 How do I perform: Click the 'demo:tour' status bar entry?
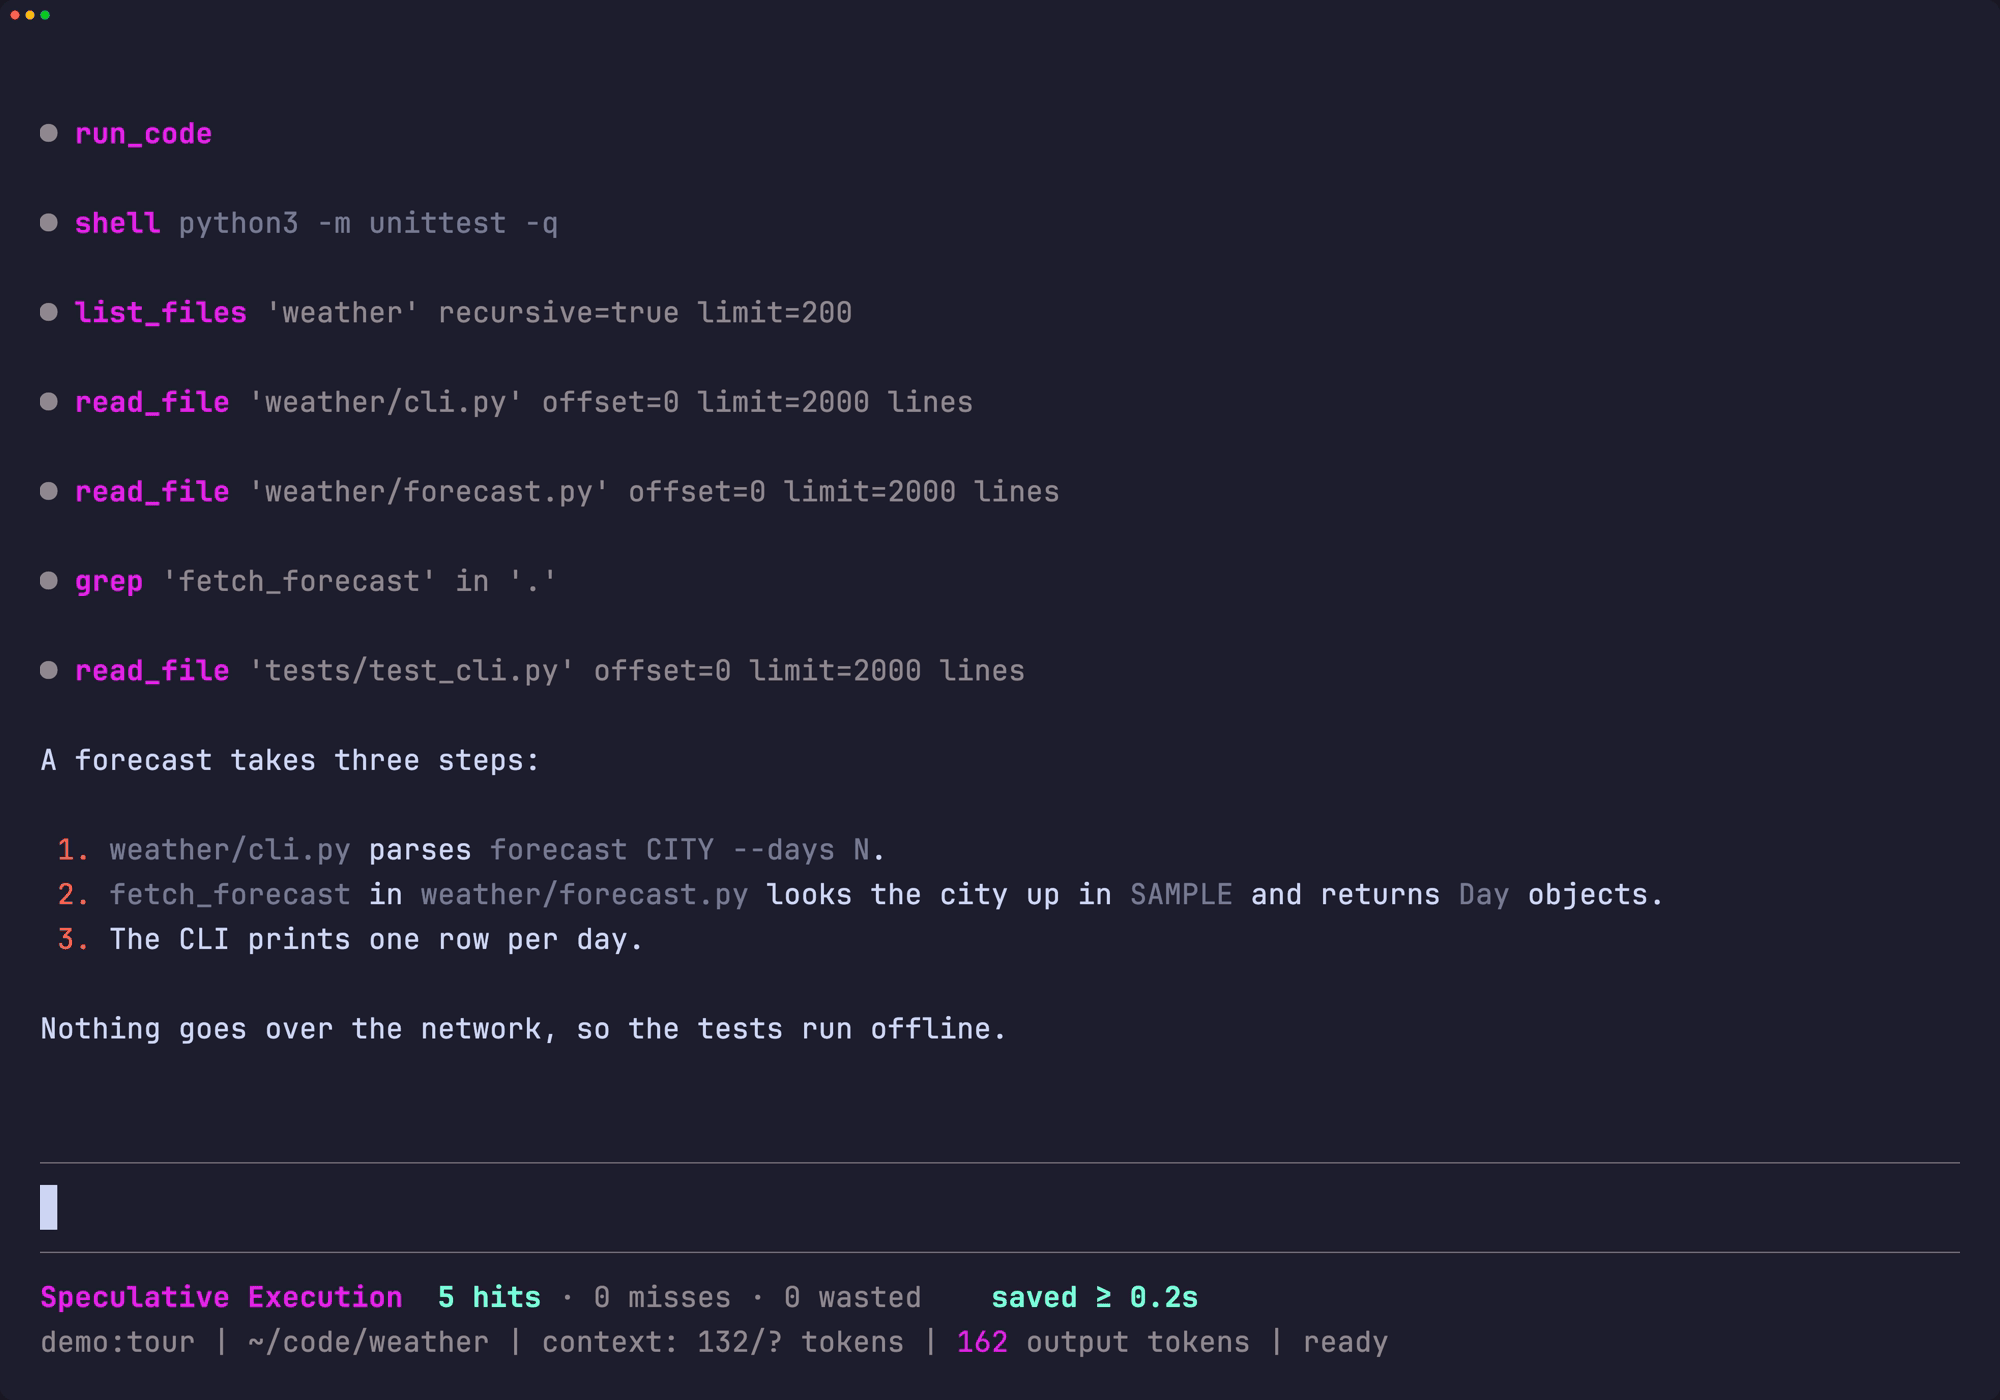point(117,1342)
